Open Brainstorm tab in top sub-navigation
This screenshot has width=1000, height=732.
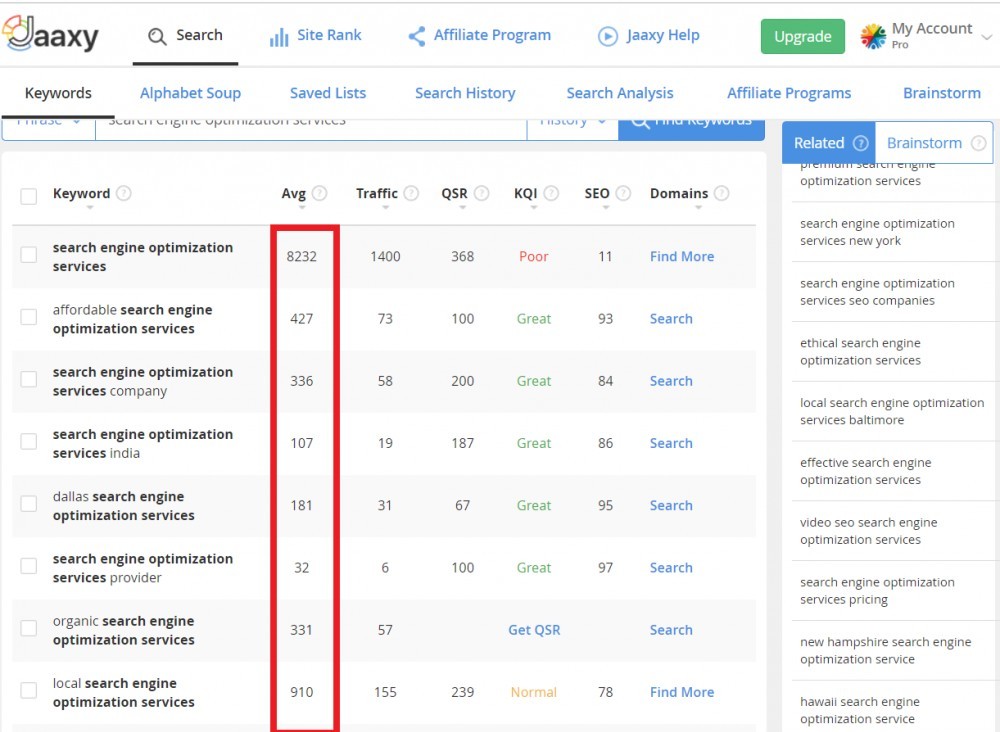(x=941, y=93)
